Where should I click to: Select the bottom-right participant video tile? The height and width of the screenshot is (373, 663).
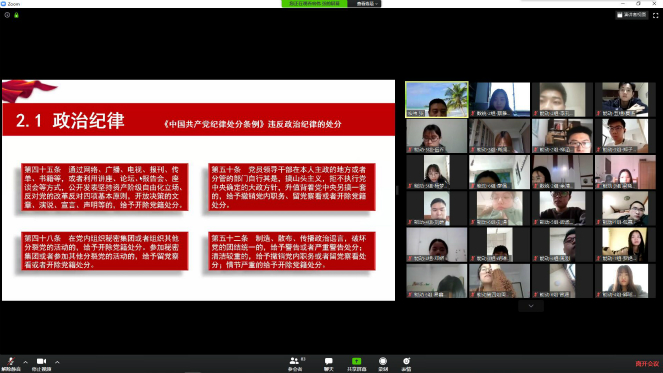[x=625, y=281]
